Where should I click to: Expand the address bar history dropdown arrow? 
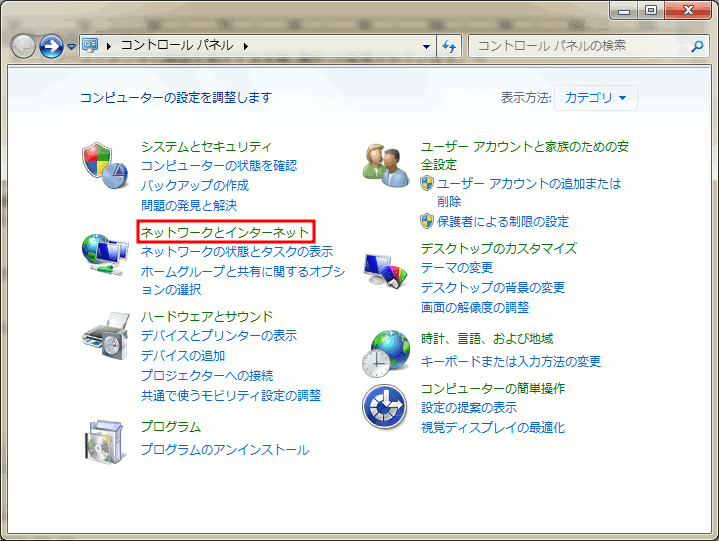427,46
